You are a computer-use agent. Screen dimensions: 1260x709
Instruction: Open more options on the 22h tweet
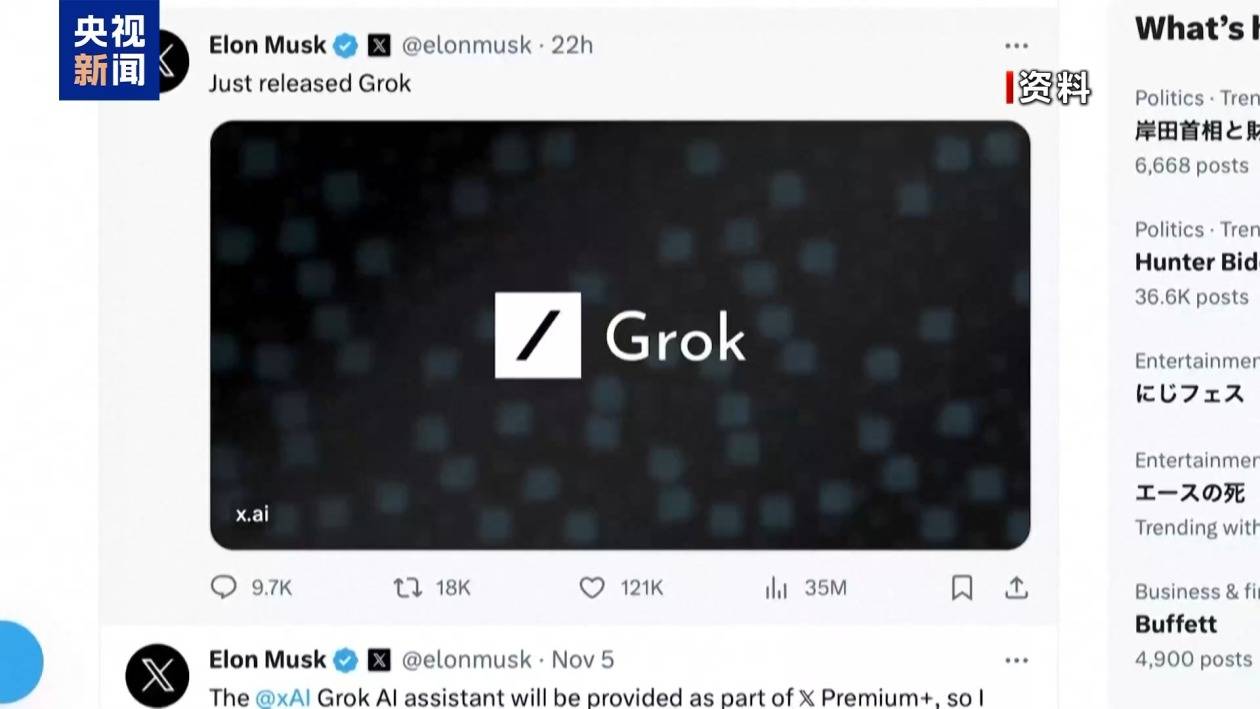1016,46
